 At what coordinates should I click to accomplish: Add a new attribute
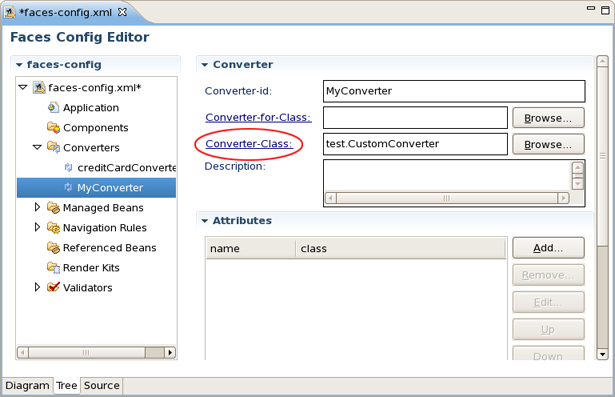pos(548,248)
